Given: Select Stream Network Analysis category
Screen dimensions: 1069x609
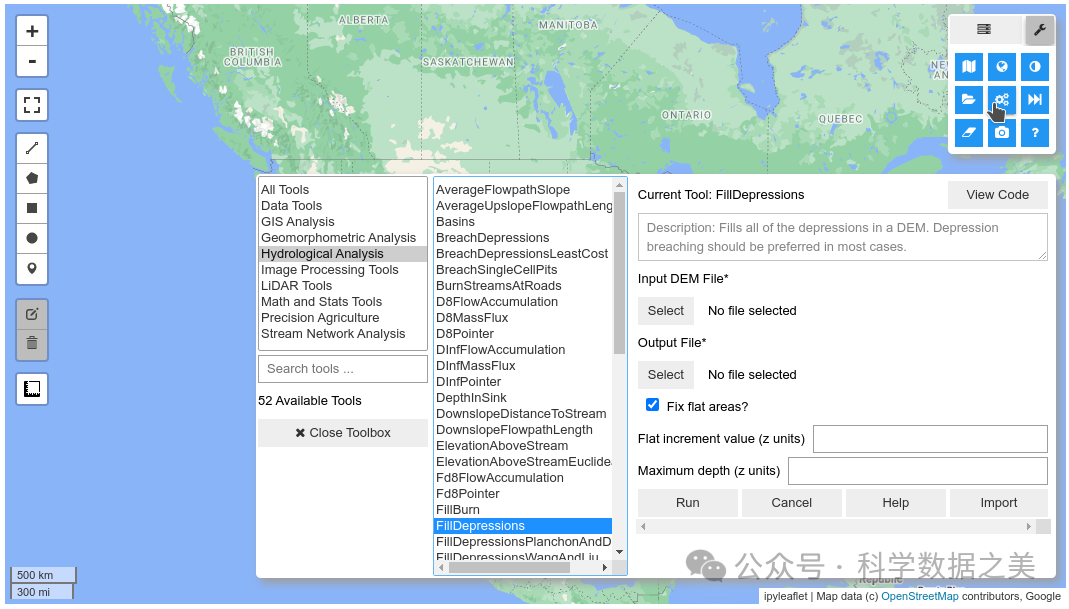Looking at the screenshot, I should coord(333,334).
